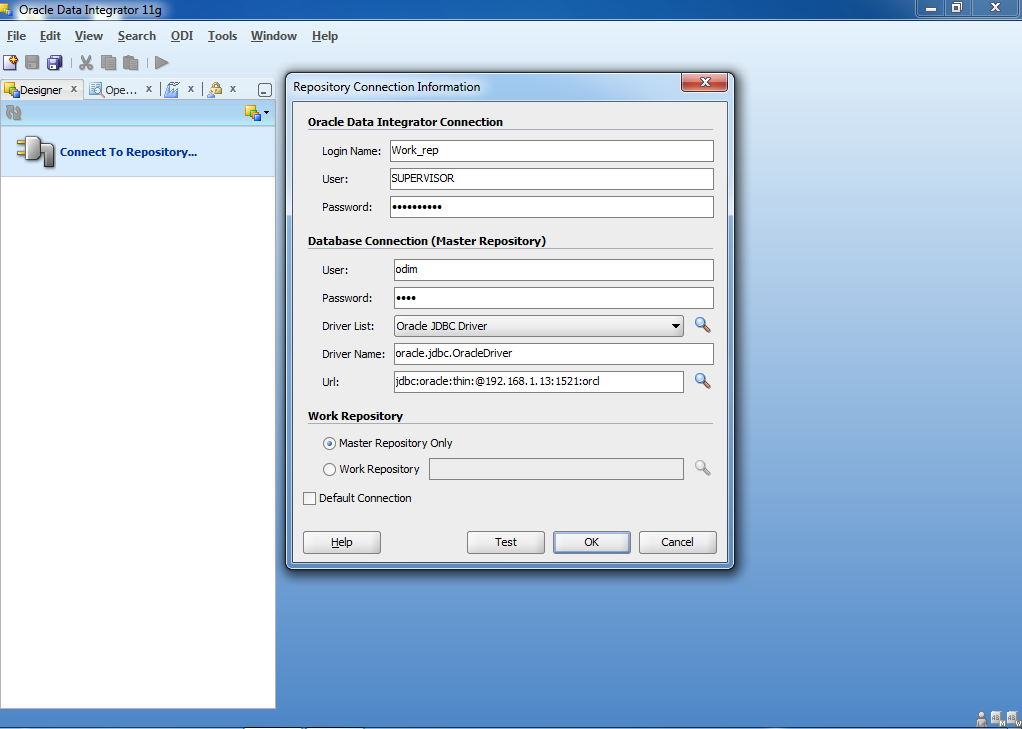
Task: Click the New document toolbar icon
Action: coord(11,62)
